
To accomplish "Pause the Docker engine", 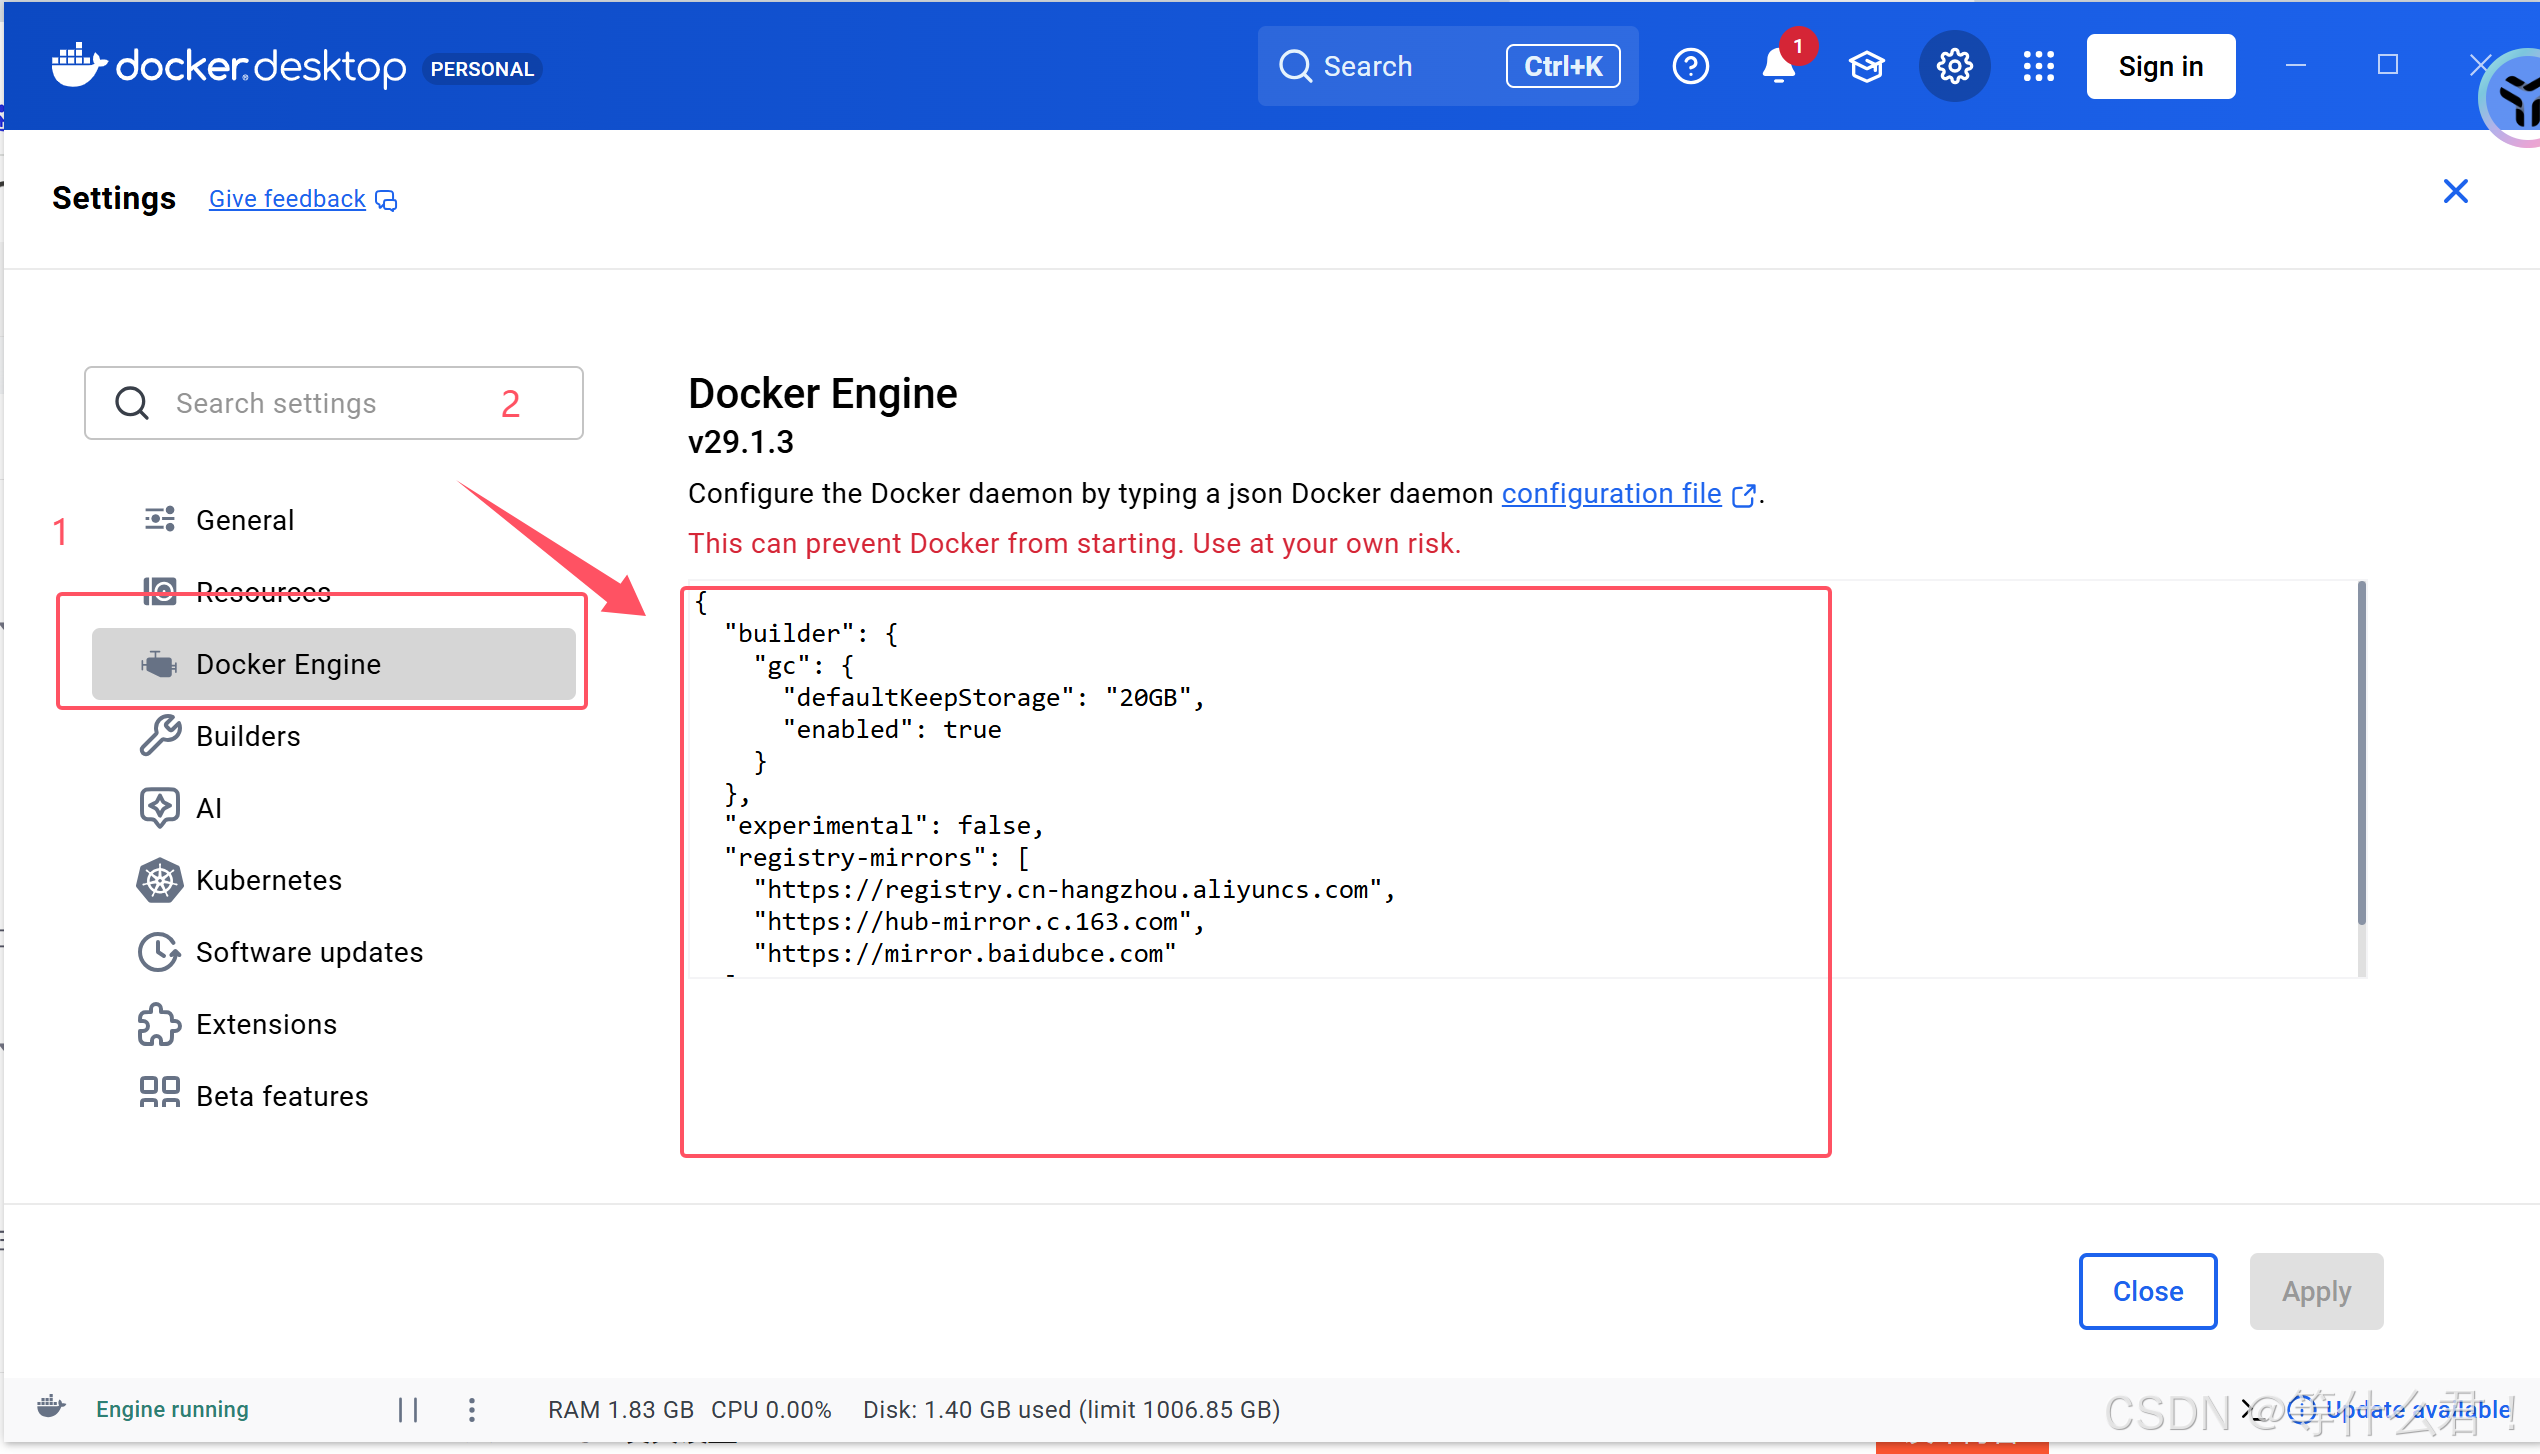I will (408, 1409).
